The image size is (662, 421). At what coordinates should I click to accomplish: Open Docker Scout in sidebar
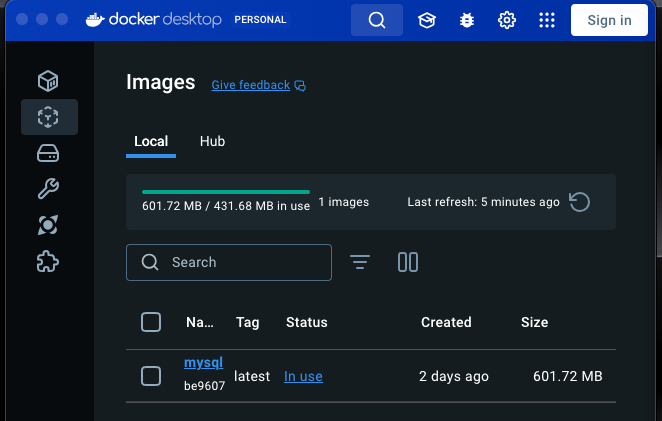click(48, 225)
